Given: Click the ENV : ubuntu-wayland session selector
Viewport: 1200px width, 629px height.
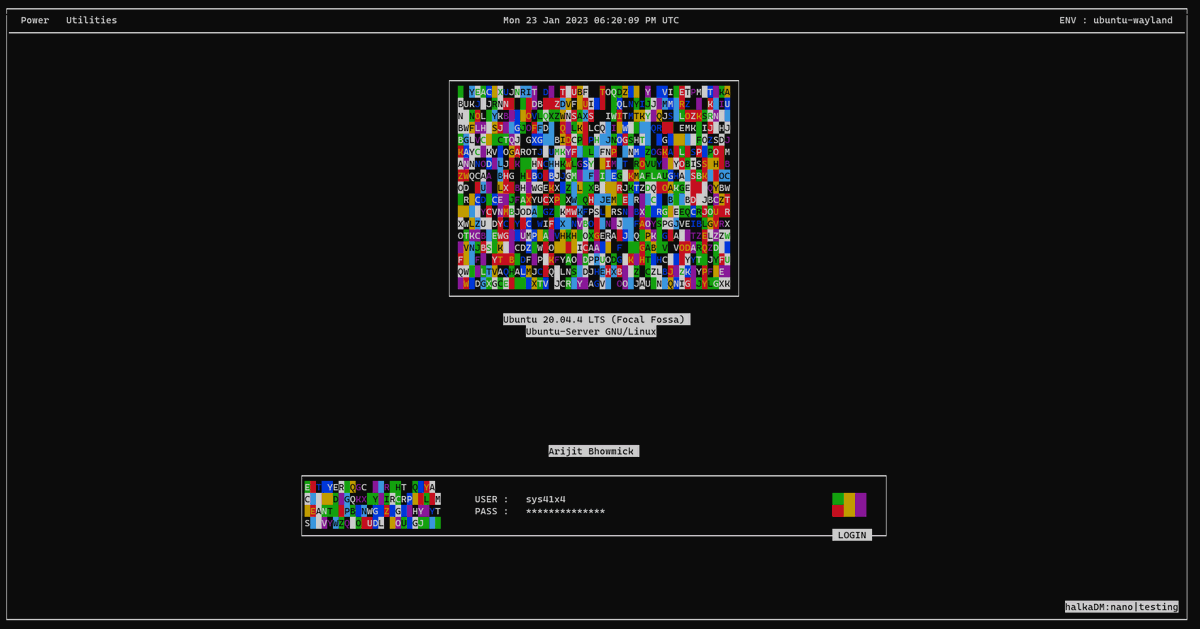Looking at the screenshot, I should pyautogui.click(x=1116, y=20).
